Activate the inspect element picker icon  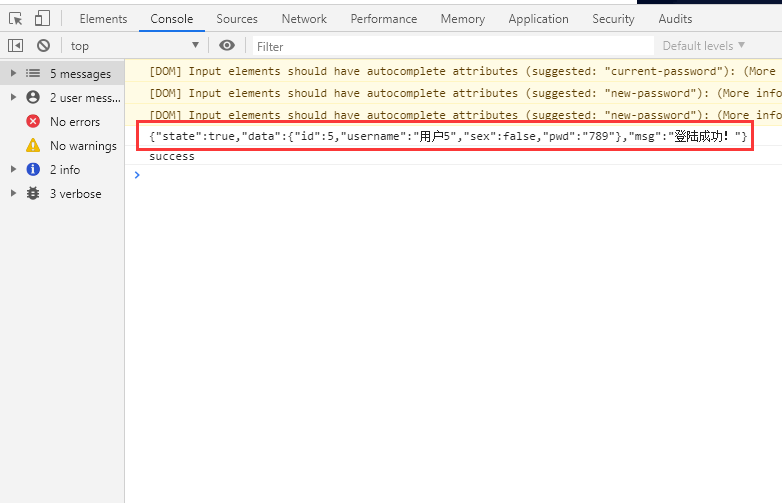coord(15,19)
